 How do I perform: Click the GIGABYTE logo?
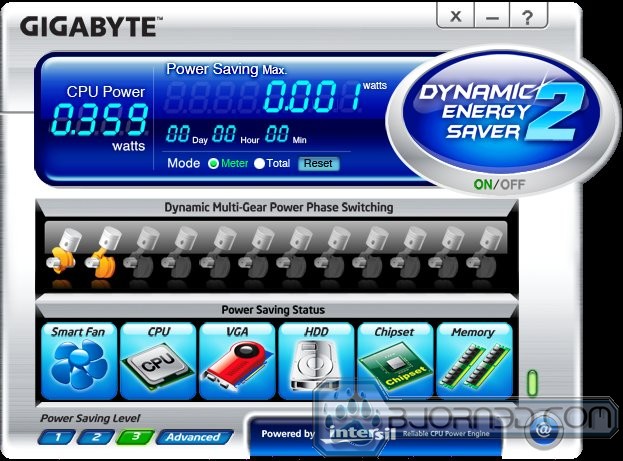click(91, 27)
